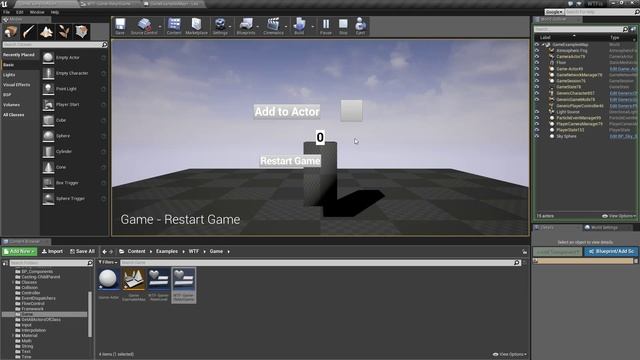The width and height of the screenshot is (640, 360).
Task: Open the Help menu
Action: 55,12
